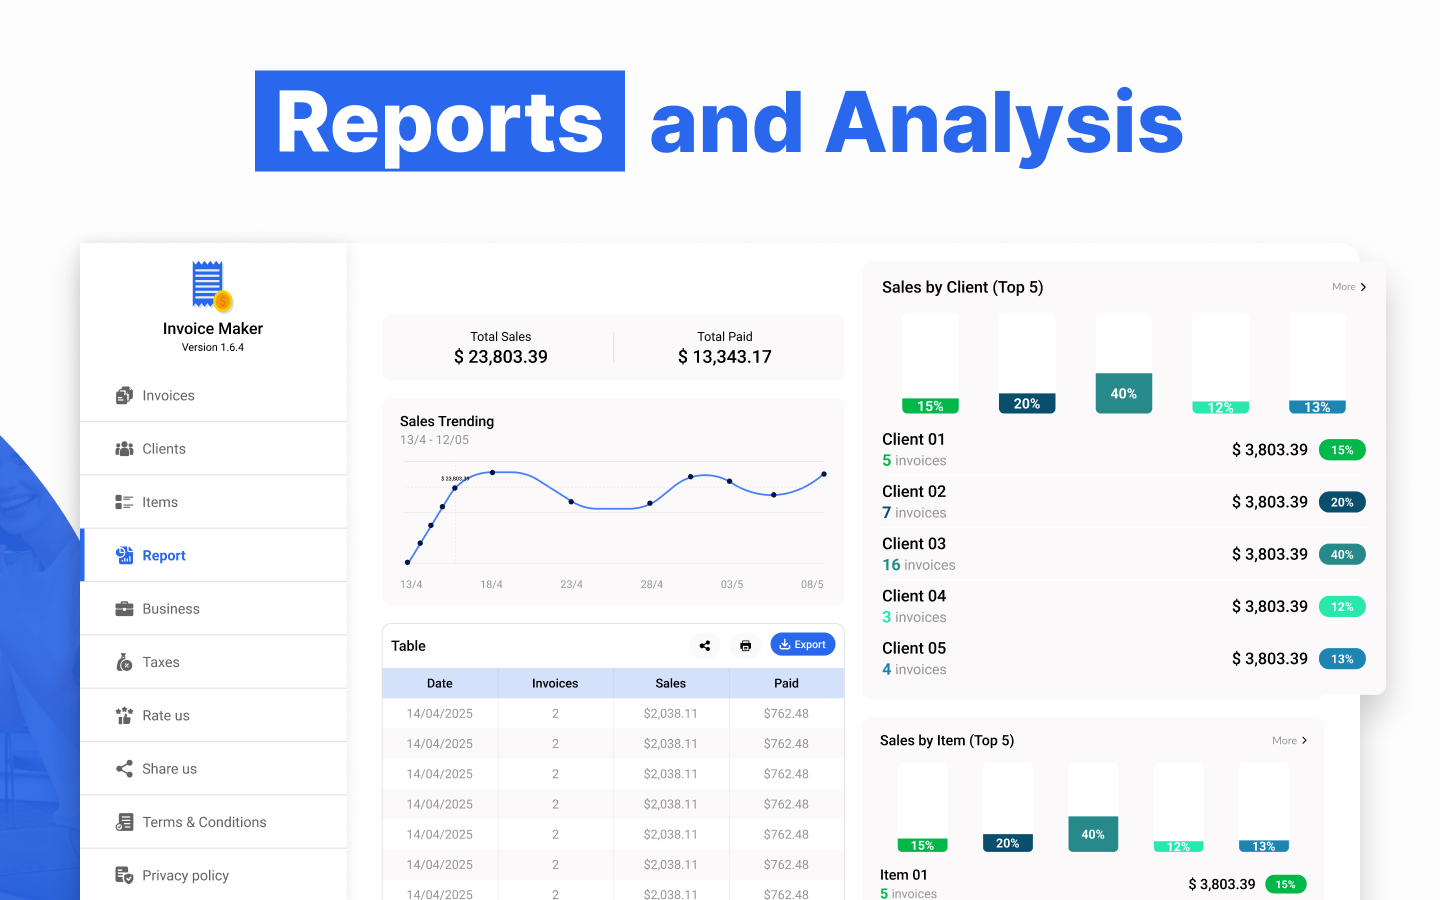
Task: Click the Privacy policy shield icon
Action: [x=124, y=875]
